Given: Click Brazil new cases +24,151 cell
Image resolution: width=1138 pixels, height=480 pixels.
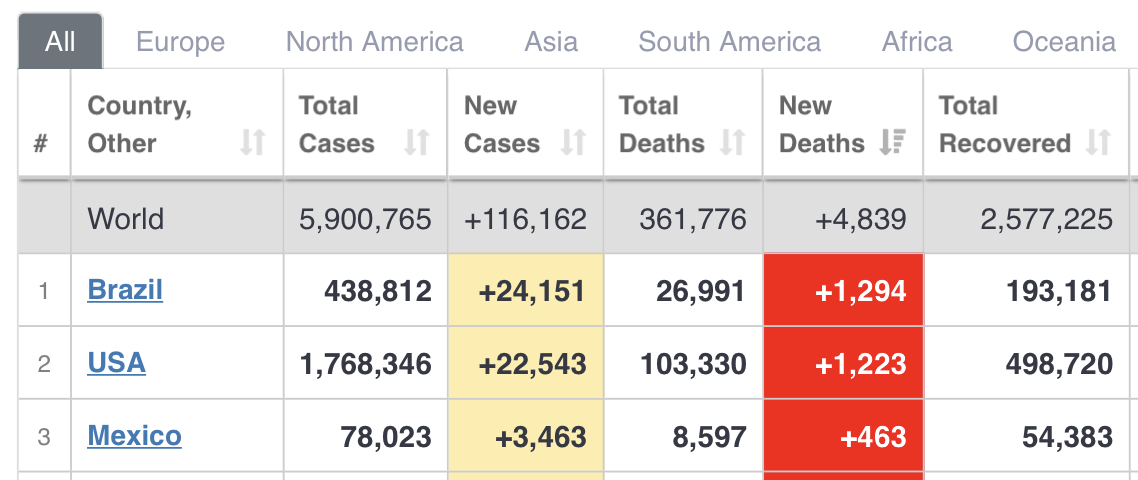Looking at the screenshot, I should pos(525,290).
